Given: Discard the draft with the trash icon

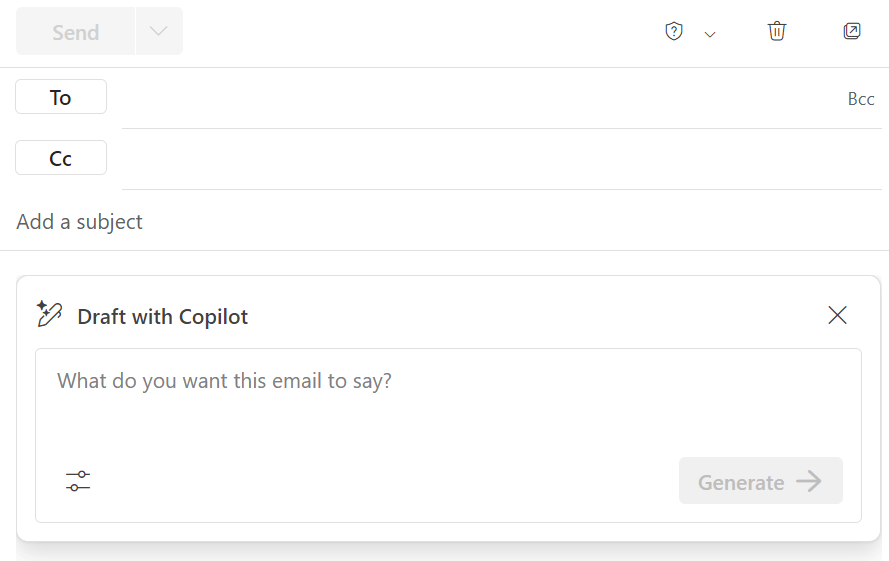Looking at the screenshot, I should [777, 31].
